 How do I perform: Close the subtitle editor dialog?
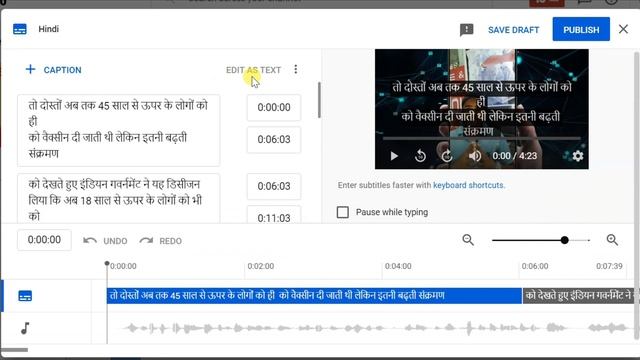pos(623,29)
